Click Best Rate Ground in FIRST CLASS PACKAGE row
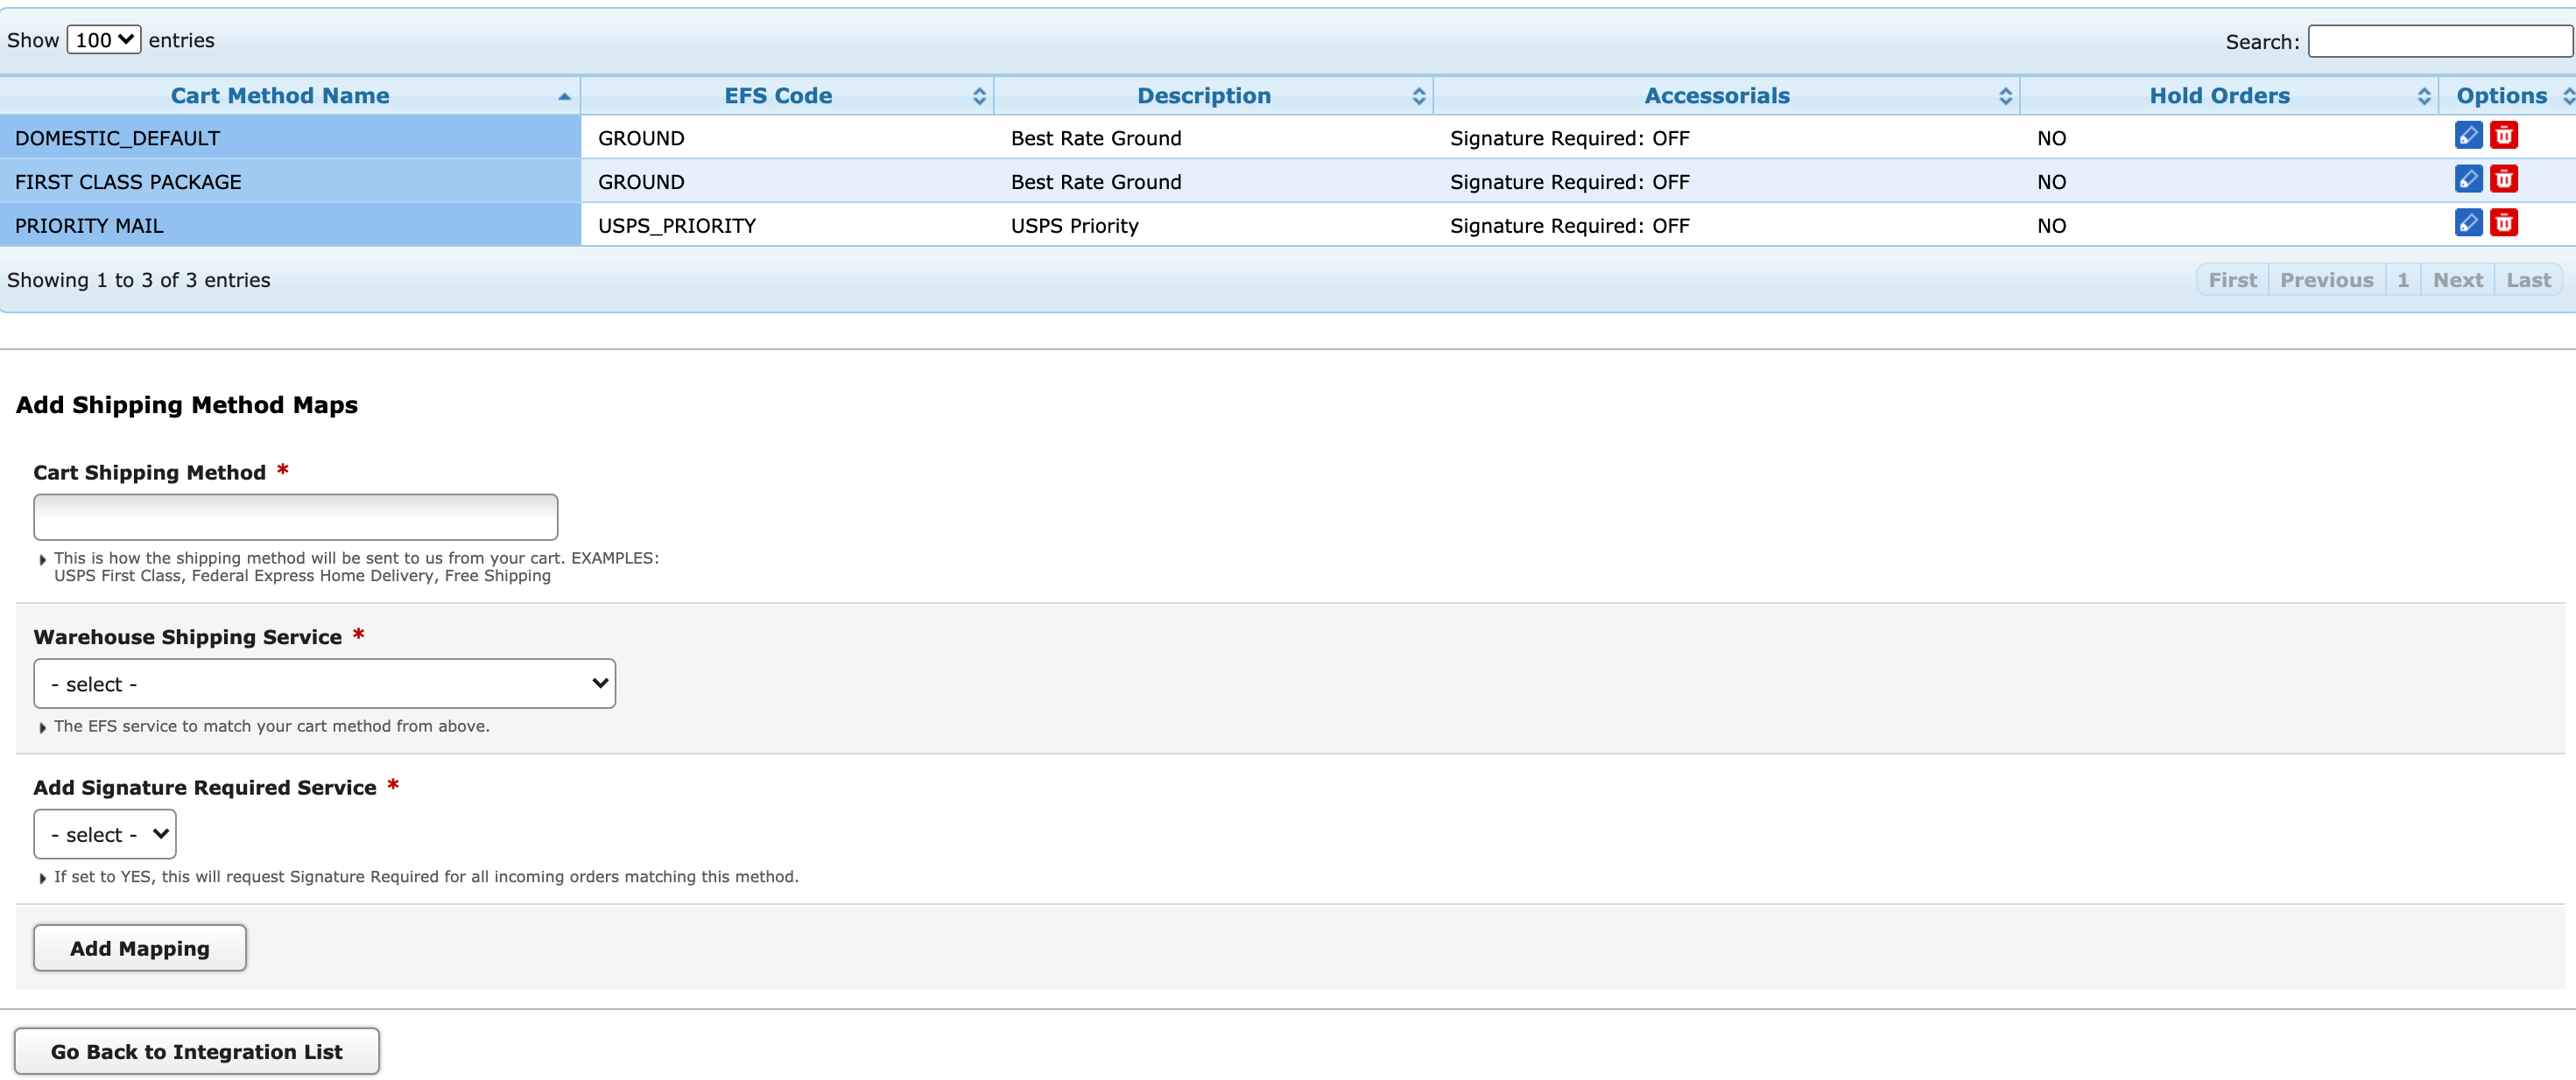 [1096, 182]
